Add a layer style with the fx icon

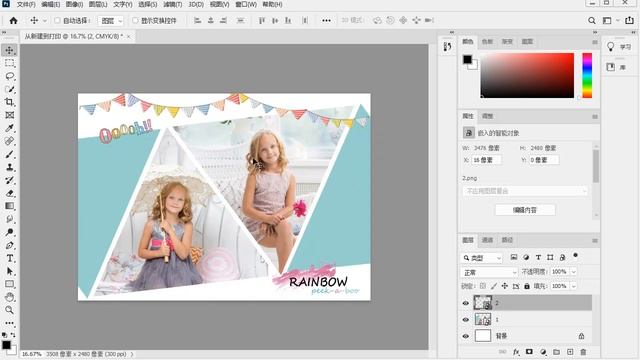click(x=516, y=352)
